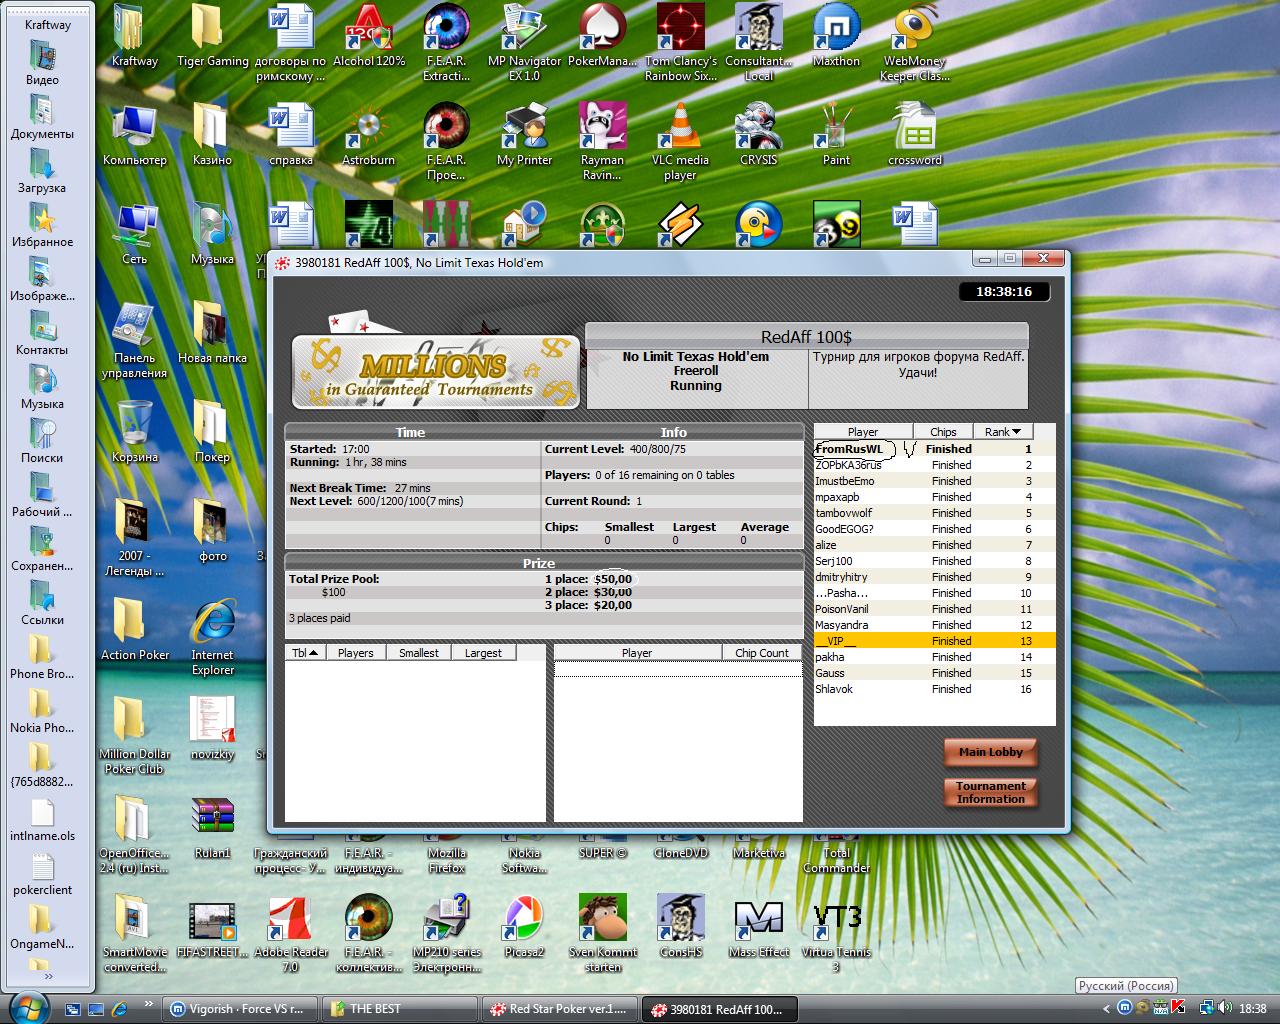Open the VLC media player desktop icon
This screenshot has height=1024, width=1280.
coord(680,129)
